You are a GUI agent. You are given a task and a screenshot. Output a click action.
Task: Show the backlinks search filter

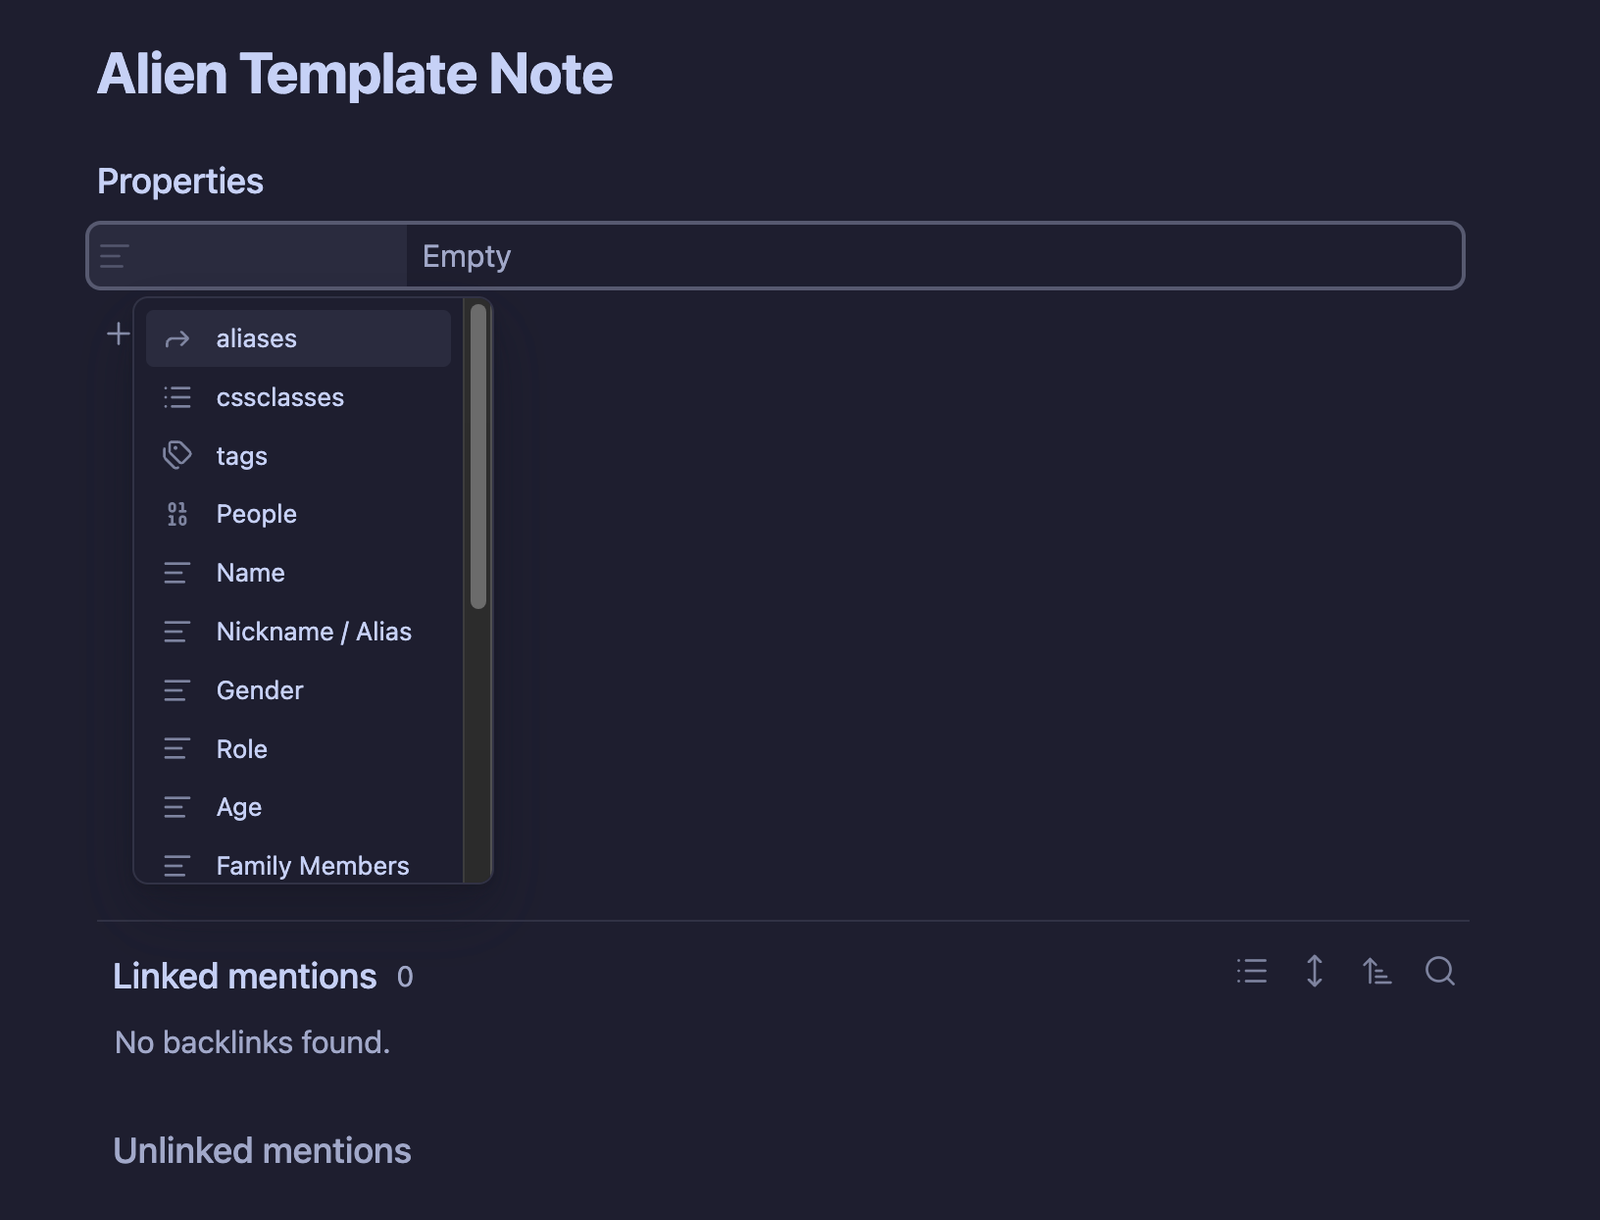tap(1439, 971)
